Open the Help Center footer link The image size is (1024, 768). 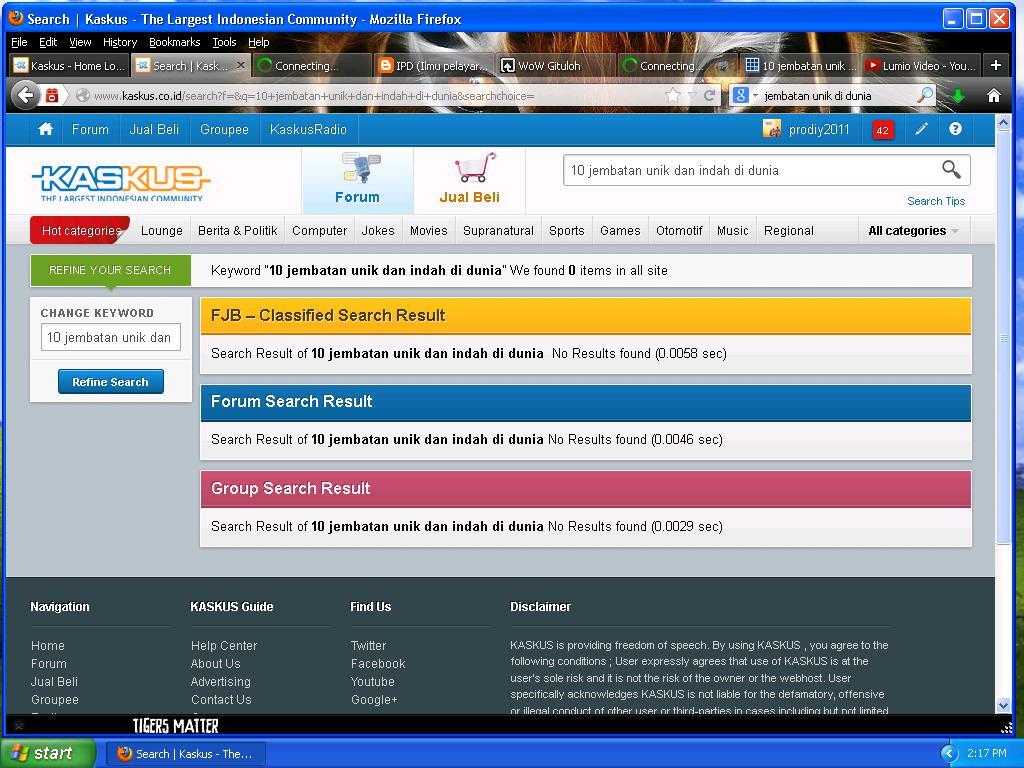click(x=224, y=645)
